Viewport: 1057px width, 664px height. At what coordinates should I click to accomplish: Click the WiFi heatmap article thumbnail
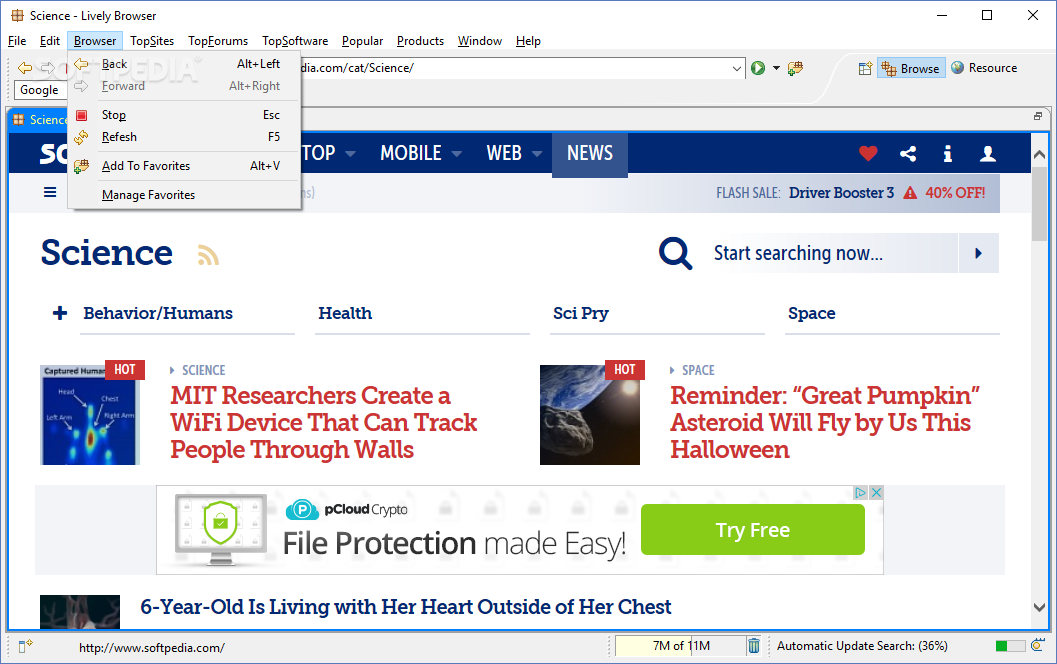click(90, 415)
